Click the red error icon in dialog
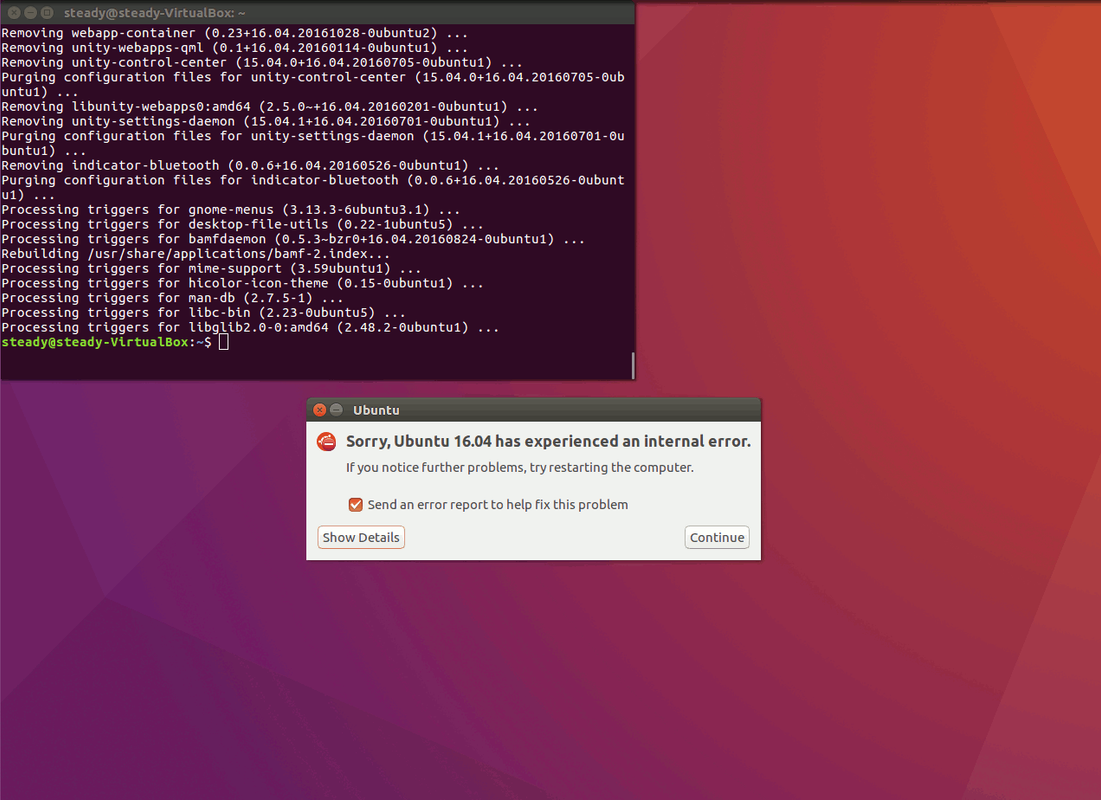Image resolution: width=1101 pixels, height=800 pixels. [x=327, y=441]
